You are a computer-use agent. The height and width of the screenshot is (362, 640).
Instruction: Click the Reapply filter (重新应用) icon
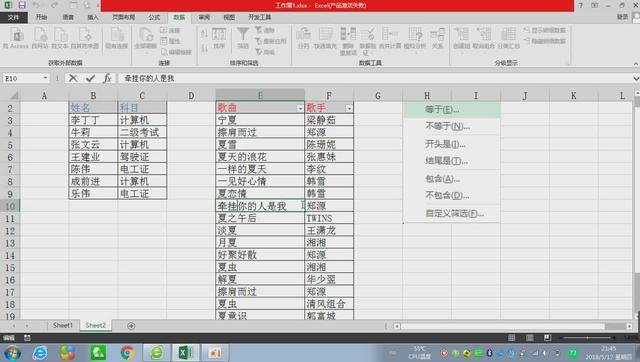[x=270, y=41]
